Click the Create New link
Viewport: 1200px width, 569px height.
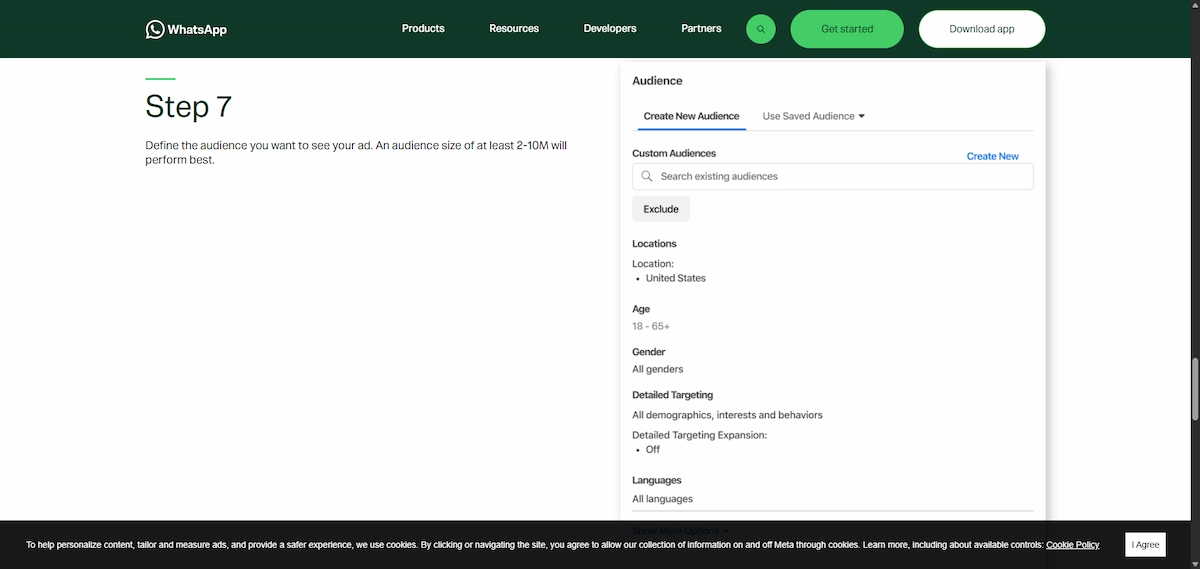[993, 156]
